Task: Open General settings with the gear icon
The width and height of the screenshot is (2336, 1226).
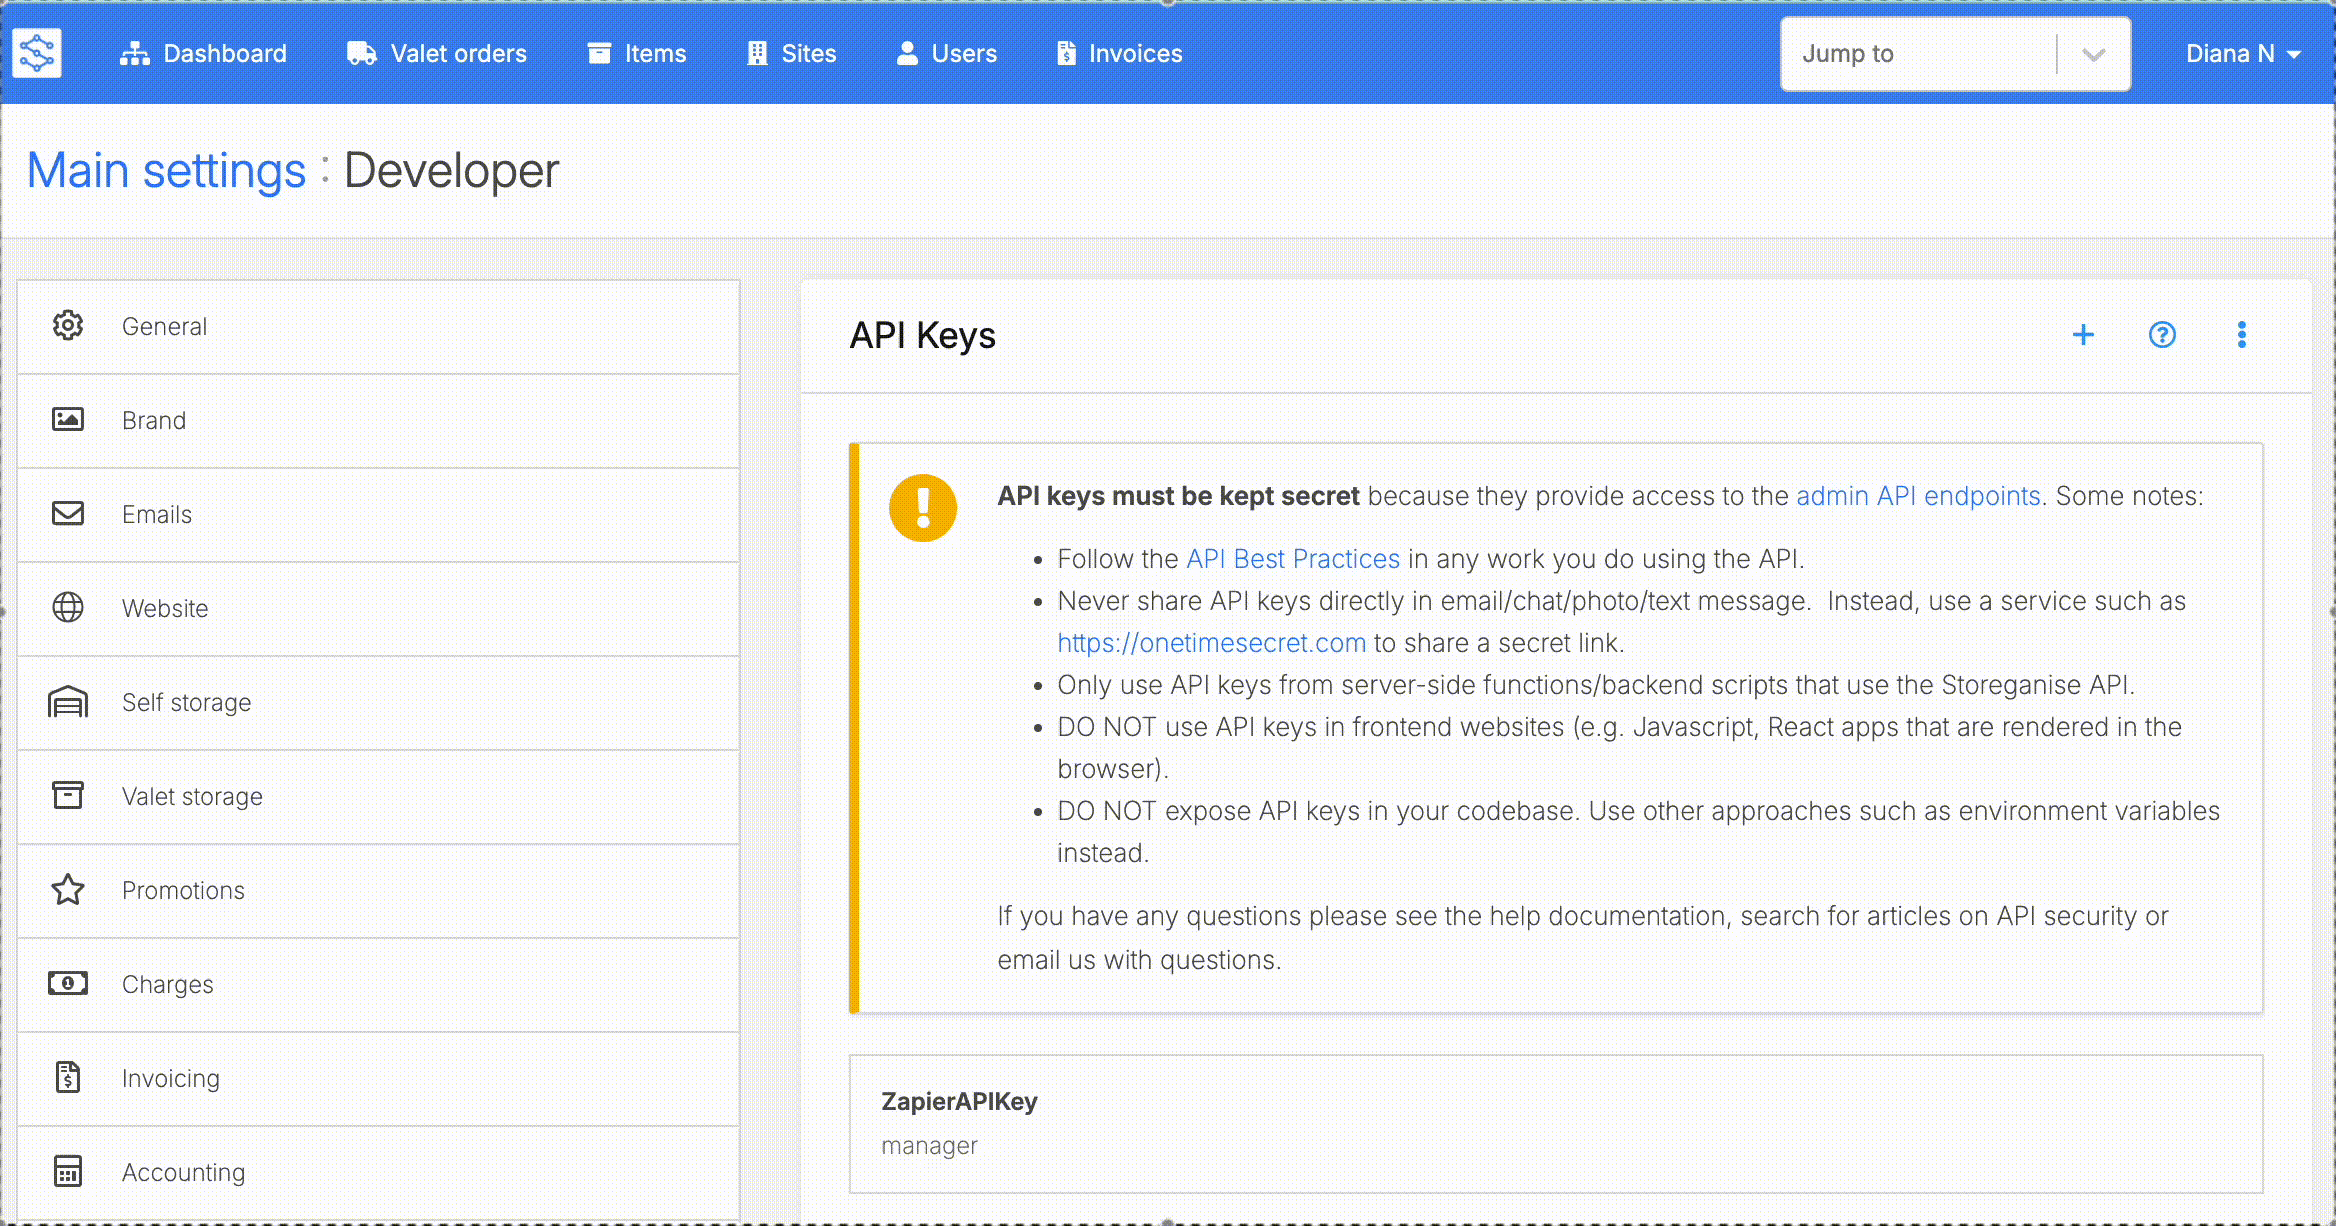Action: (68, 326)
